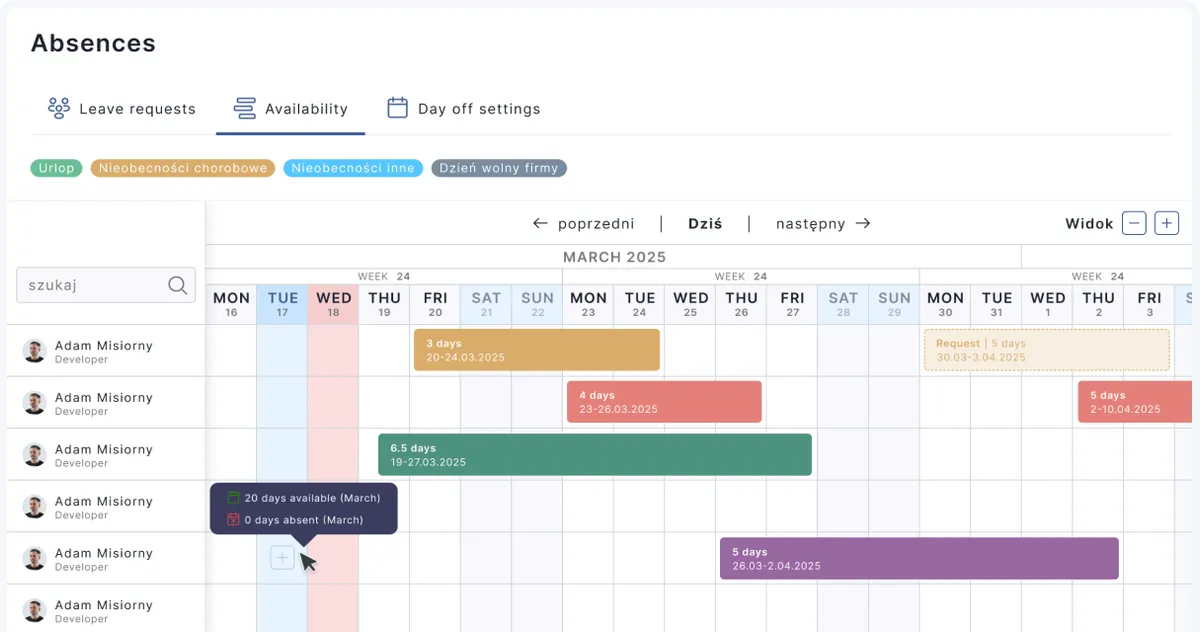The height and width of the screenshot is (632, 1200).
Task: Go to następny (next) period
Action: pos(822,224)
